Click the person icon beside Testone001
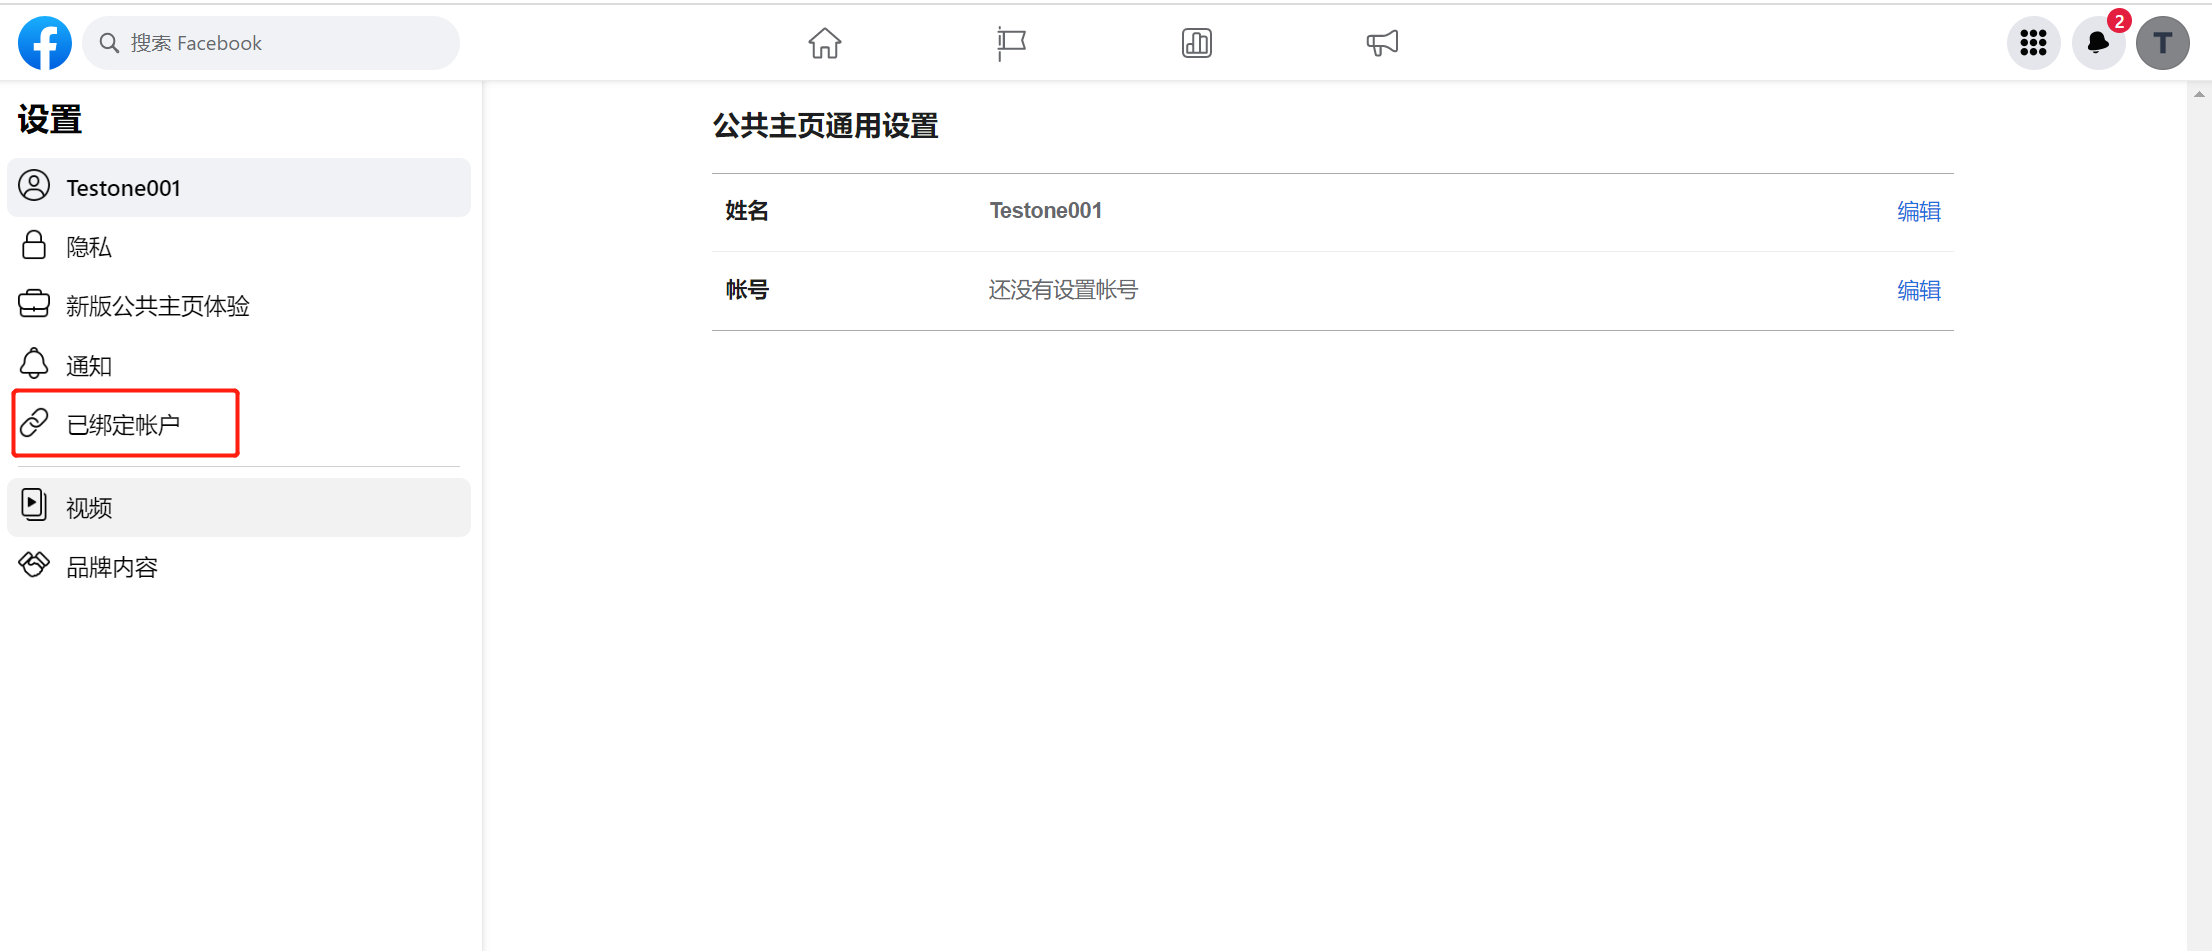The height and width of the screenshot is (951, 2212). [34, 186]
